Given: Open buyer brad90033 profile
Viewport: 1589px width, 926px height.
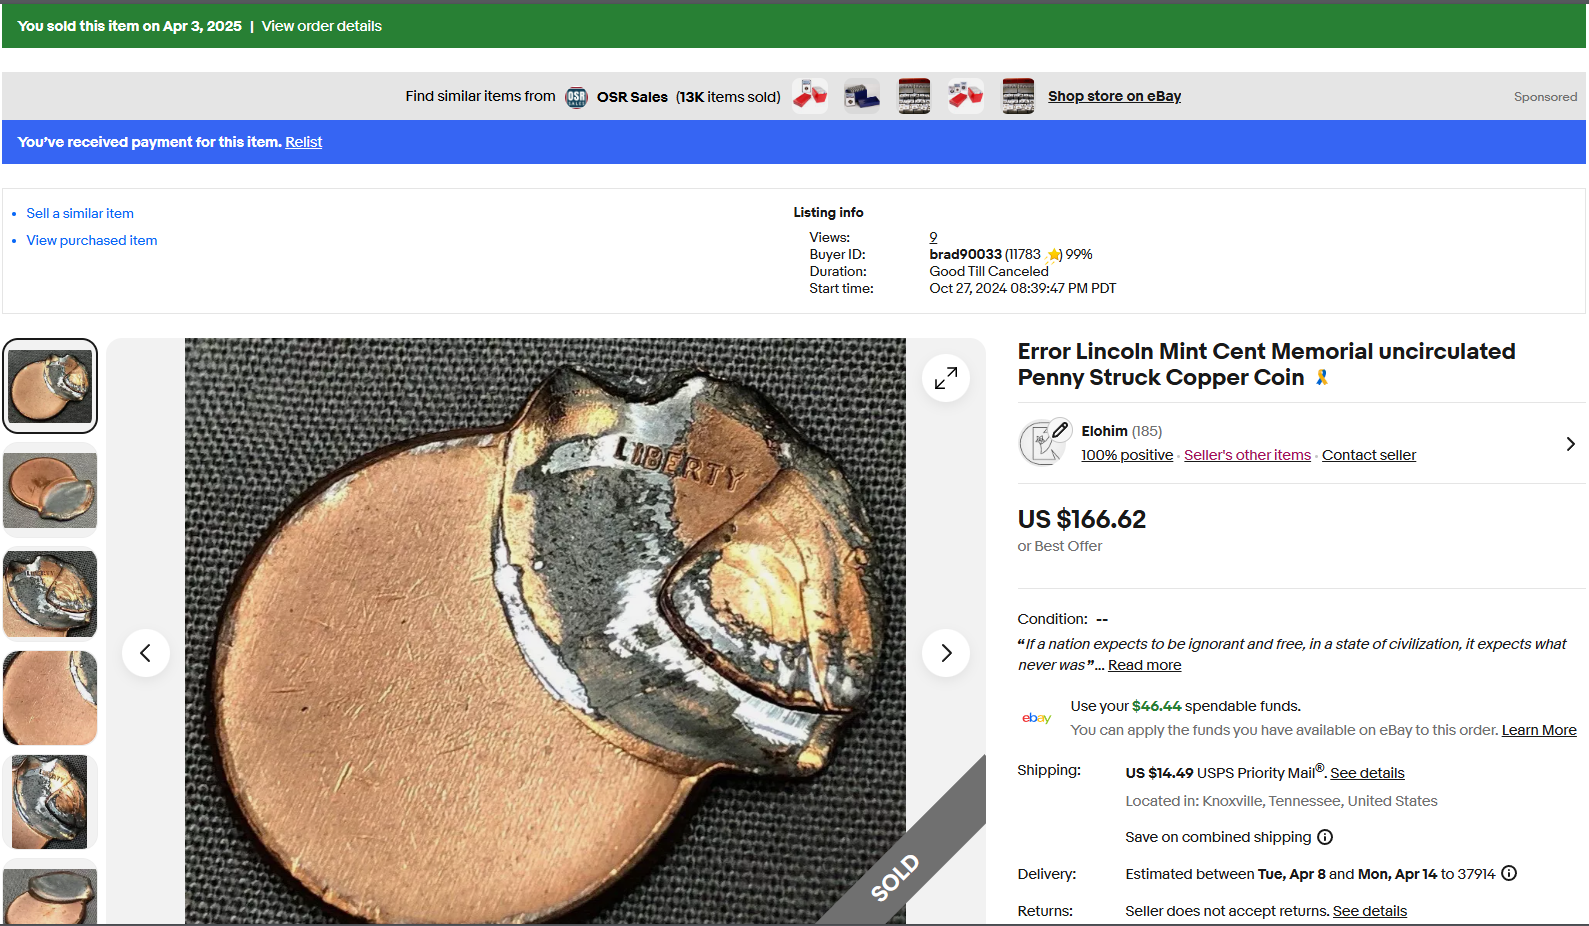Looking at the screenshot, I should click(965, 254).
